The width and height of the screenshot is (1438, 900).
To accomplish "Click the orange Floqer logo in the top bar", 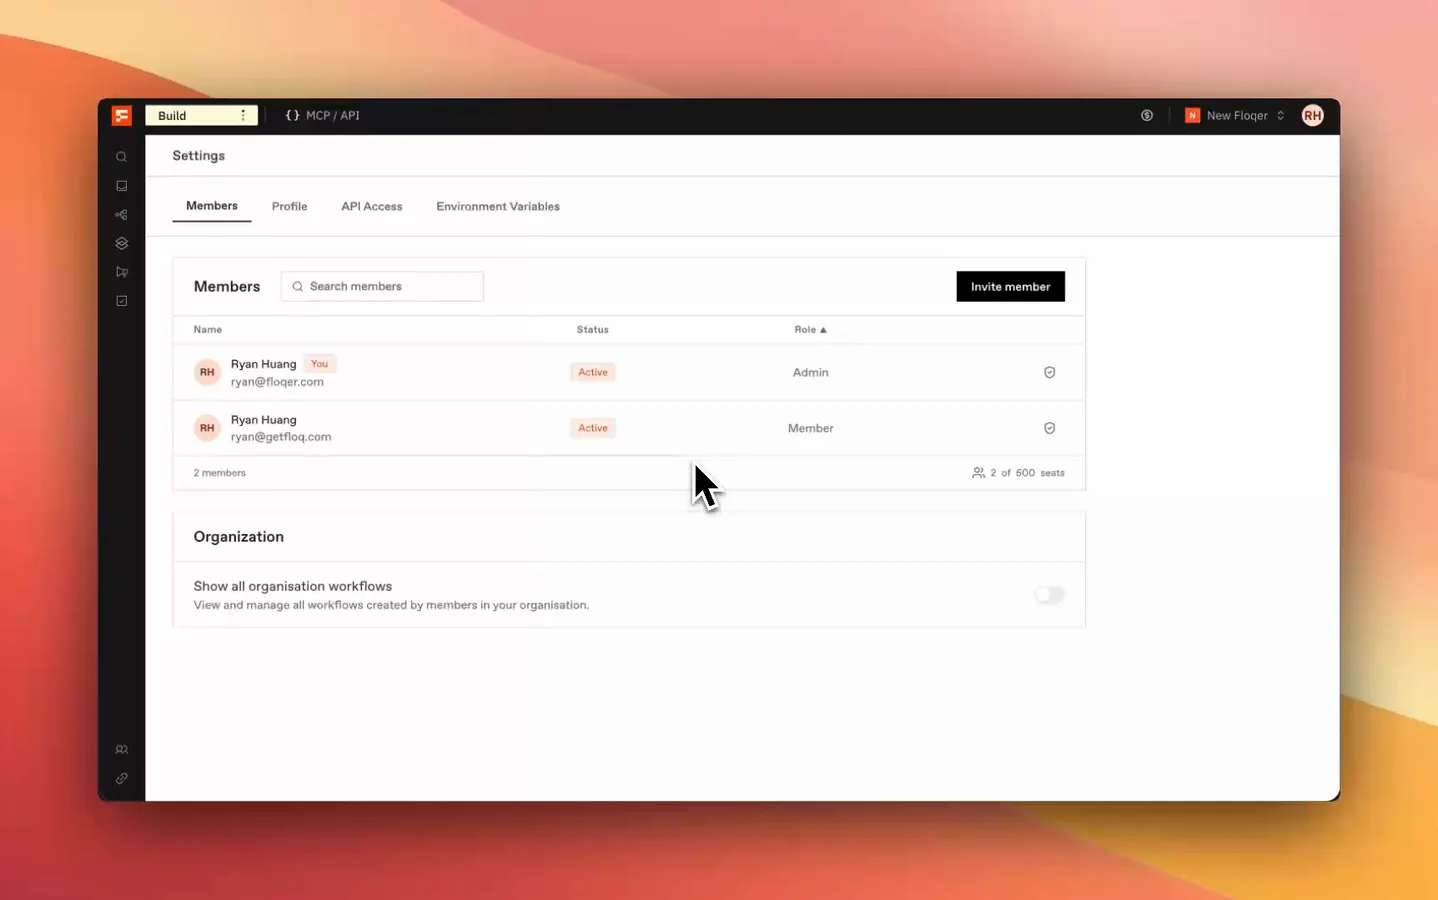I will pyautogui.click(x=122, y=116).
